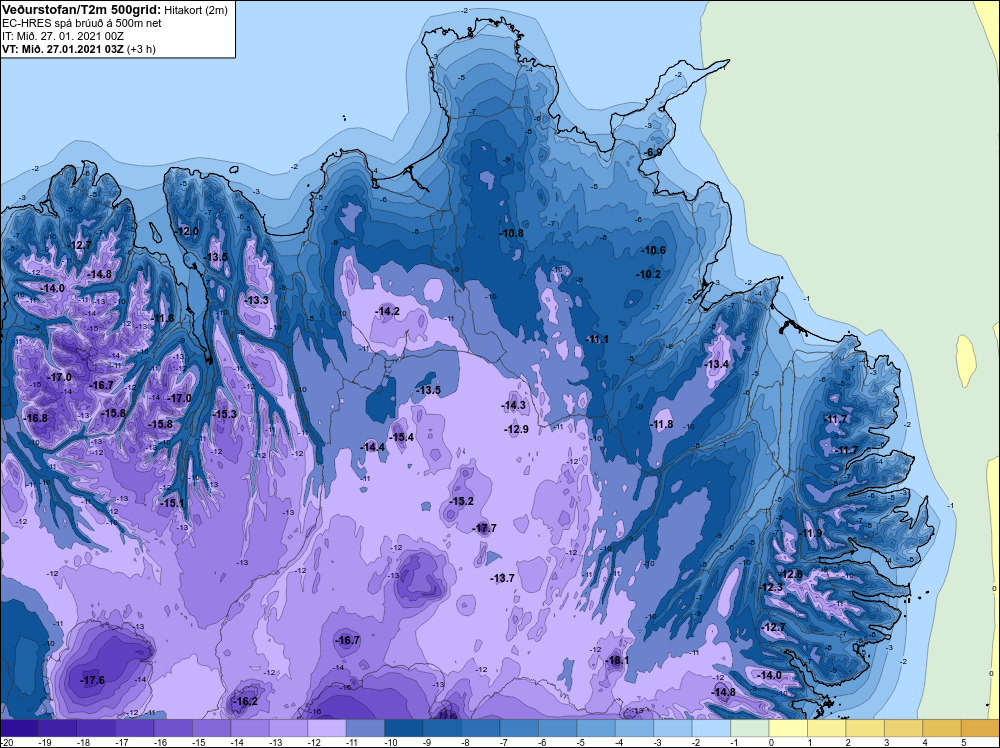Viewport: 1000px width, 748px height.
Task: Click the -16.2 temperature value
Action: pos(246,701)
